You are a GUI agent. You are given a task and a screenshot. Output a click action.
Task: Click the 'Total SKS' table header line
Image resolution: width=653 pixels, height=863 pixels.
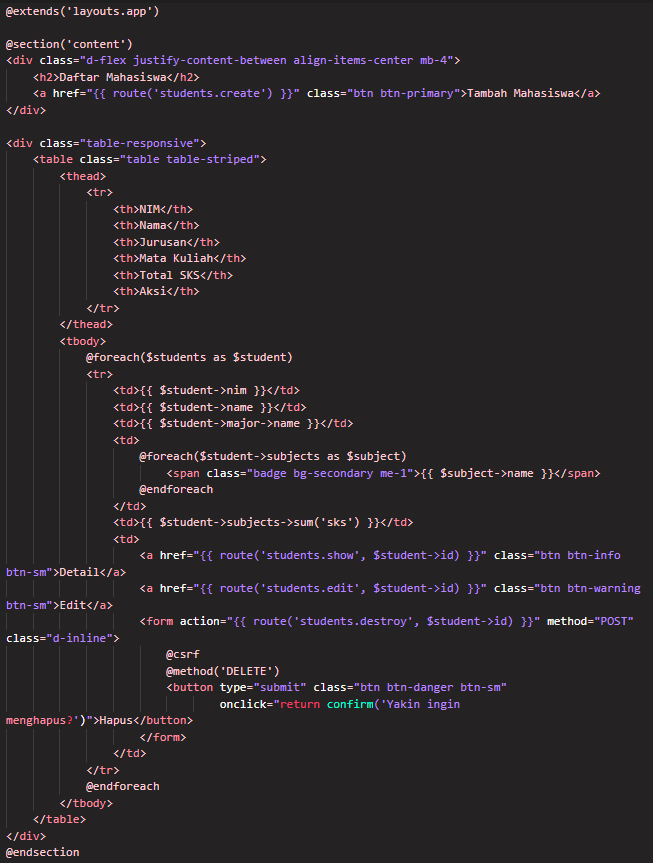coord(173,275)
